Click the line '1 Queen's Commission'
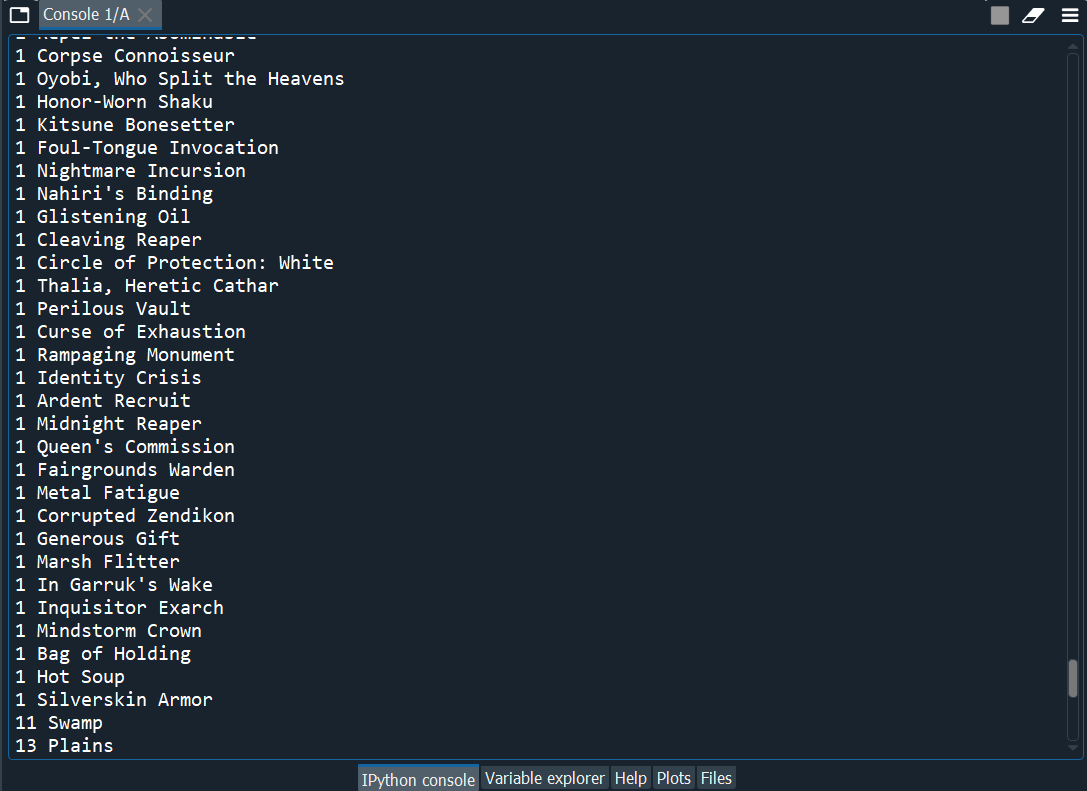 click(x=125, y=446)
